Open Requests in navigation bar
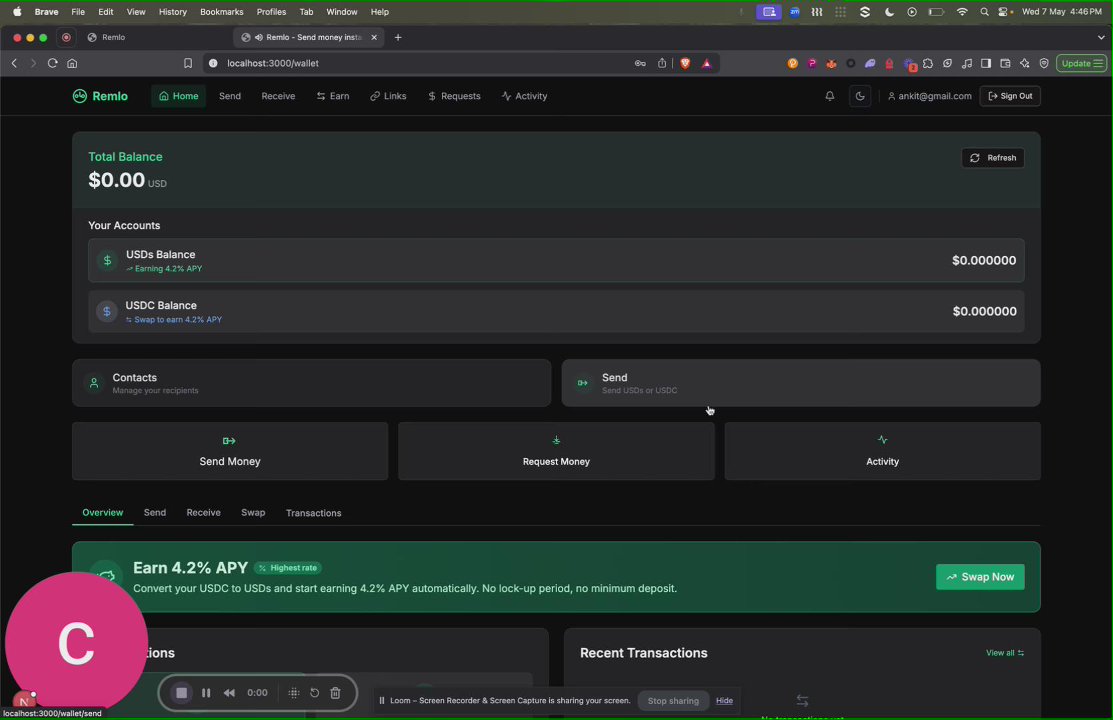The height and width of the screenshot is (720, 1113). (x=454, y=96)
